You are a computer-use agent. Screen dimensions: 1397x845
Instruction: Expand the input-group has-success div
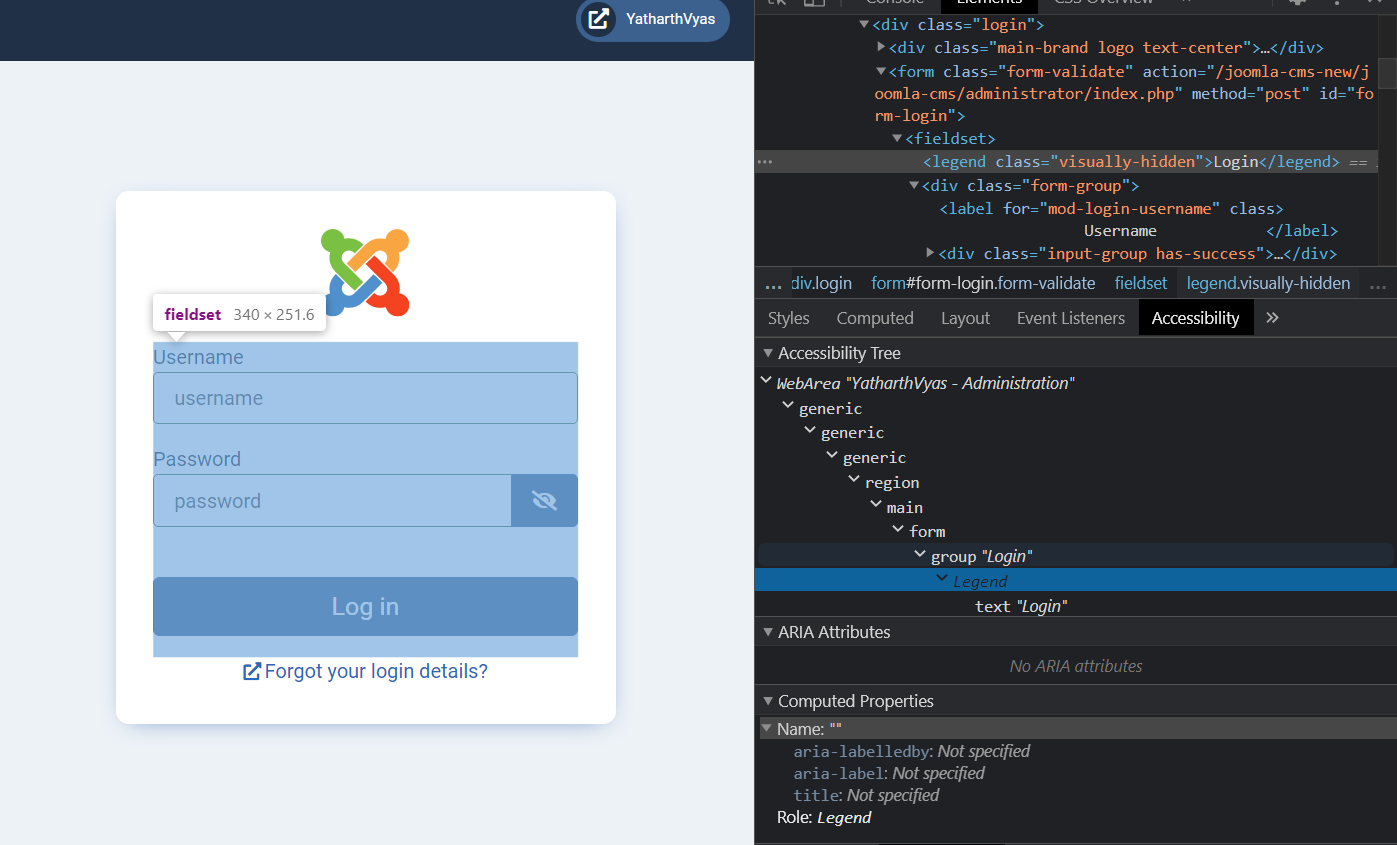[931, 253]
